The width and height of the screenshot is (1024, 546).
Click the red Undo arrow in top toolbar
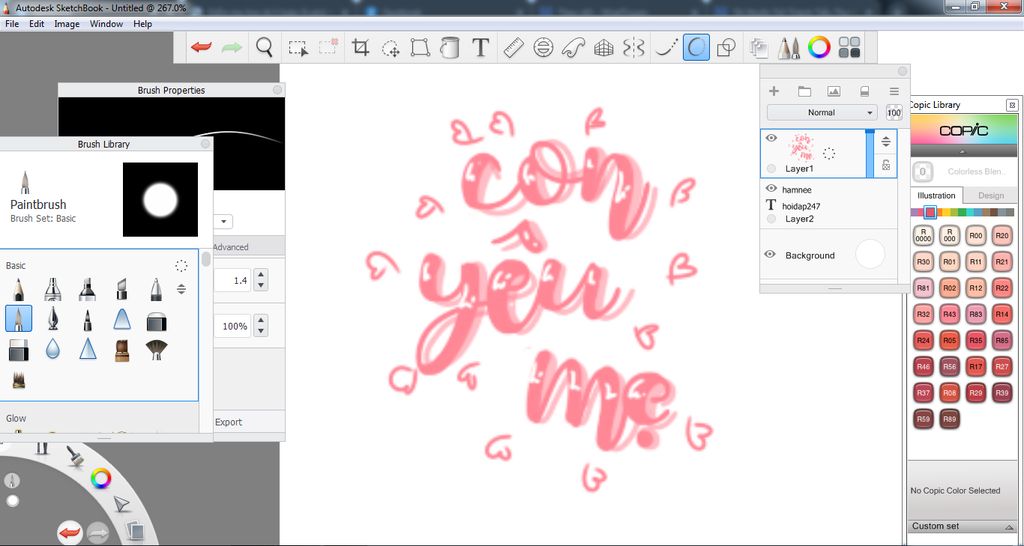(x=201, y=48)
